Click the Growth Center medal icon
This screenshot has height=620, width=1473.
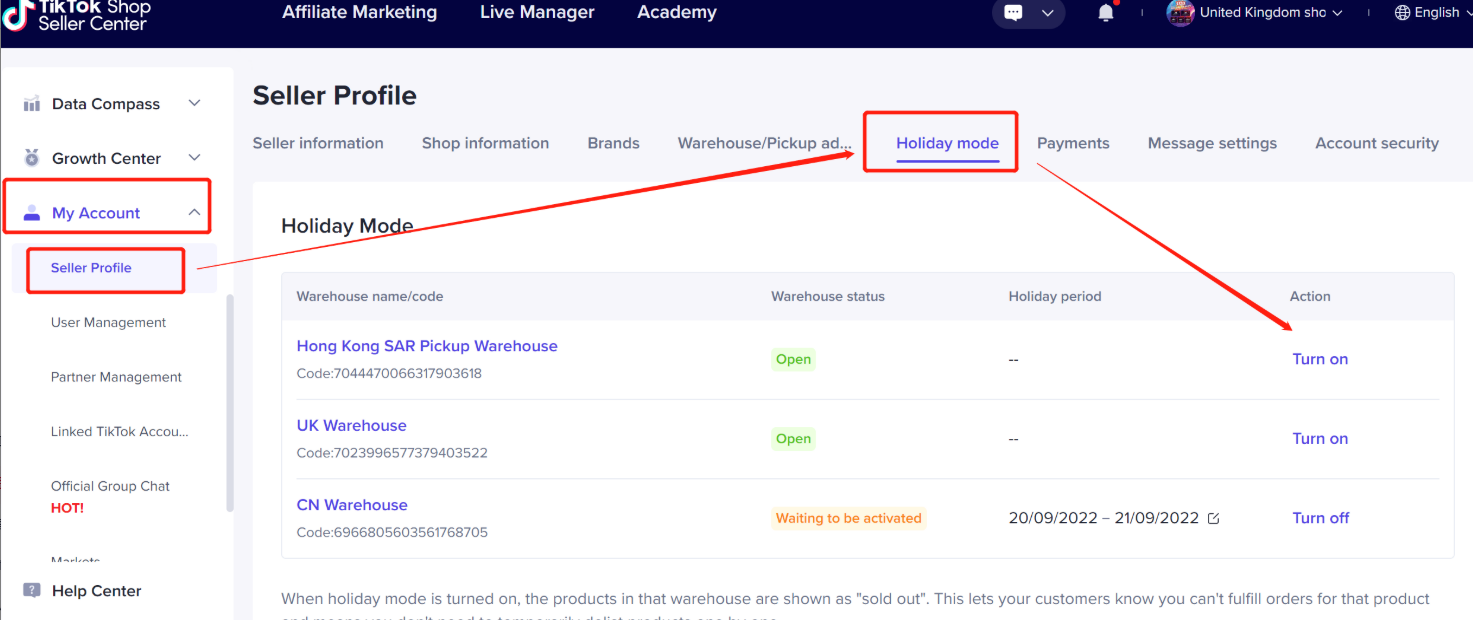point(32,158)
